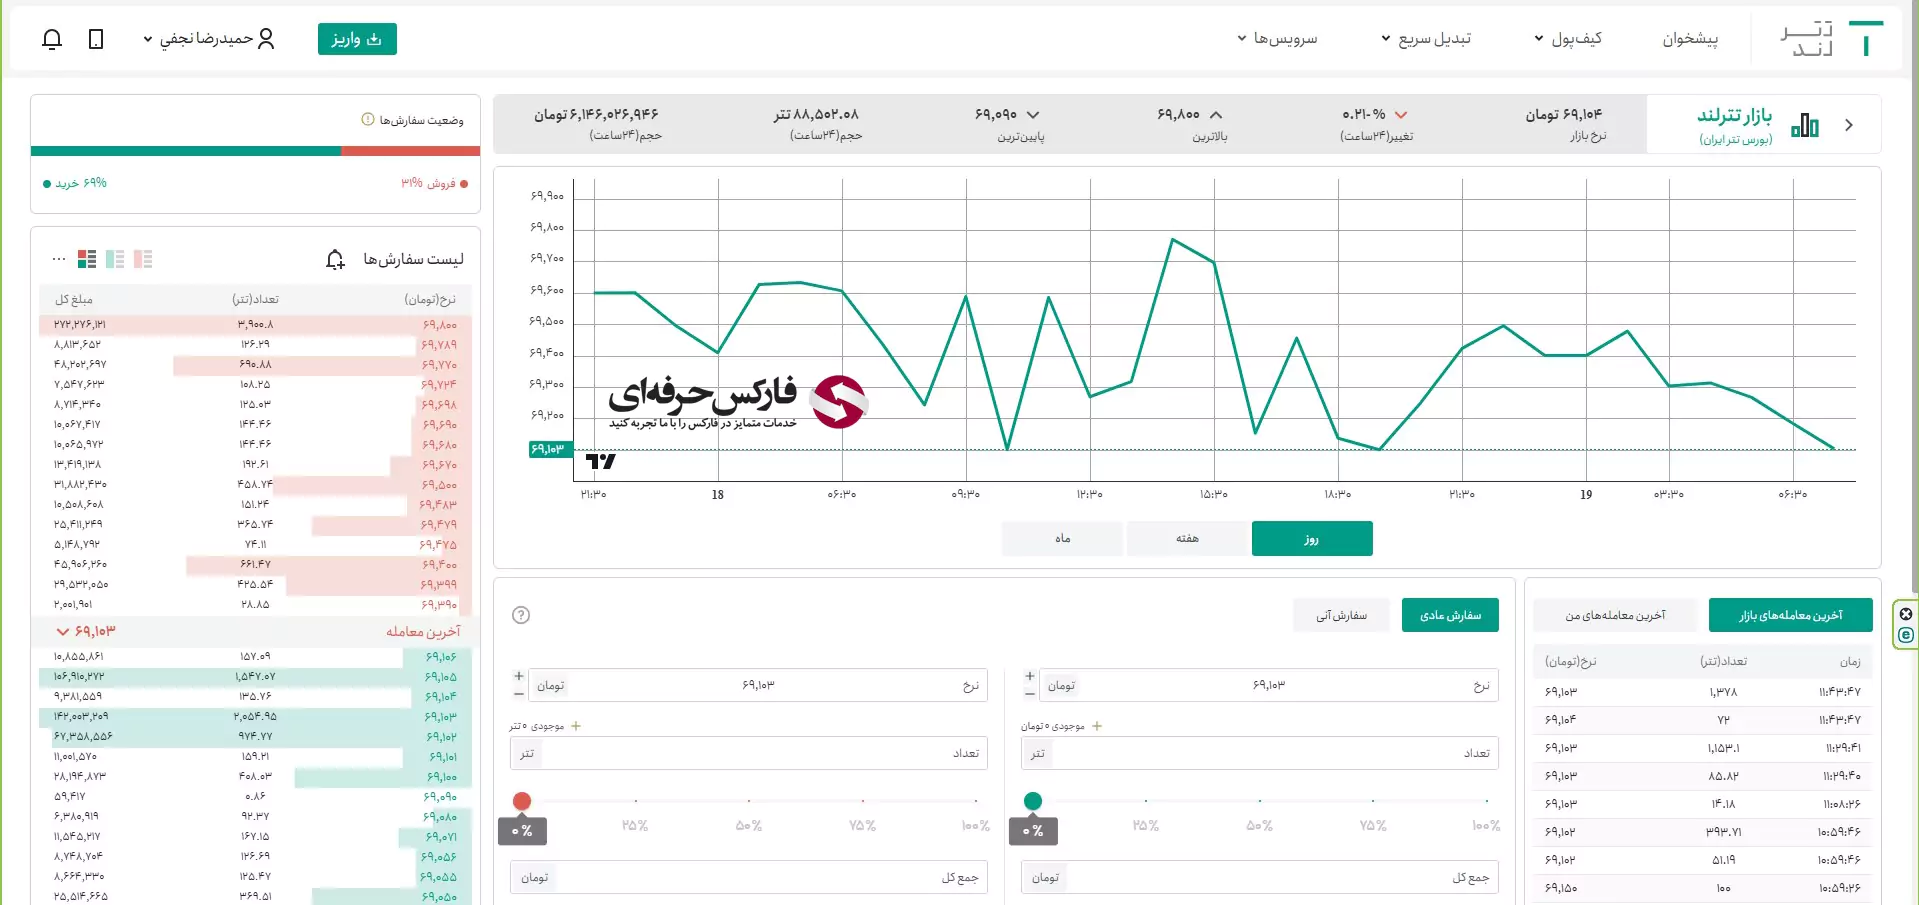The image size is (1919, 905).
Task: Click the market bar chart icon
Action: click(x=1804, y=125)
